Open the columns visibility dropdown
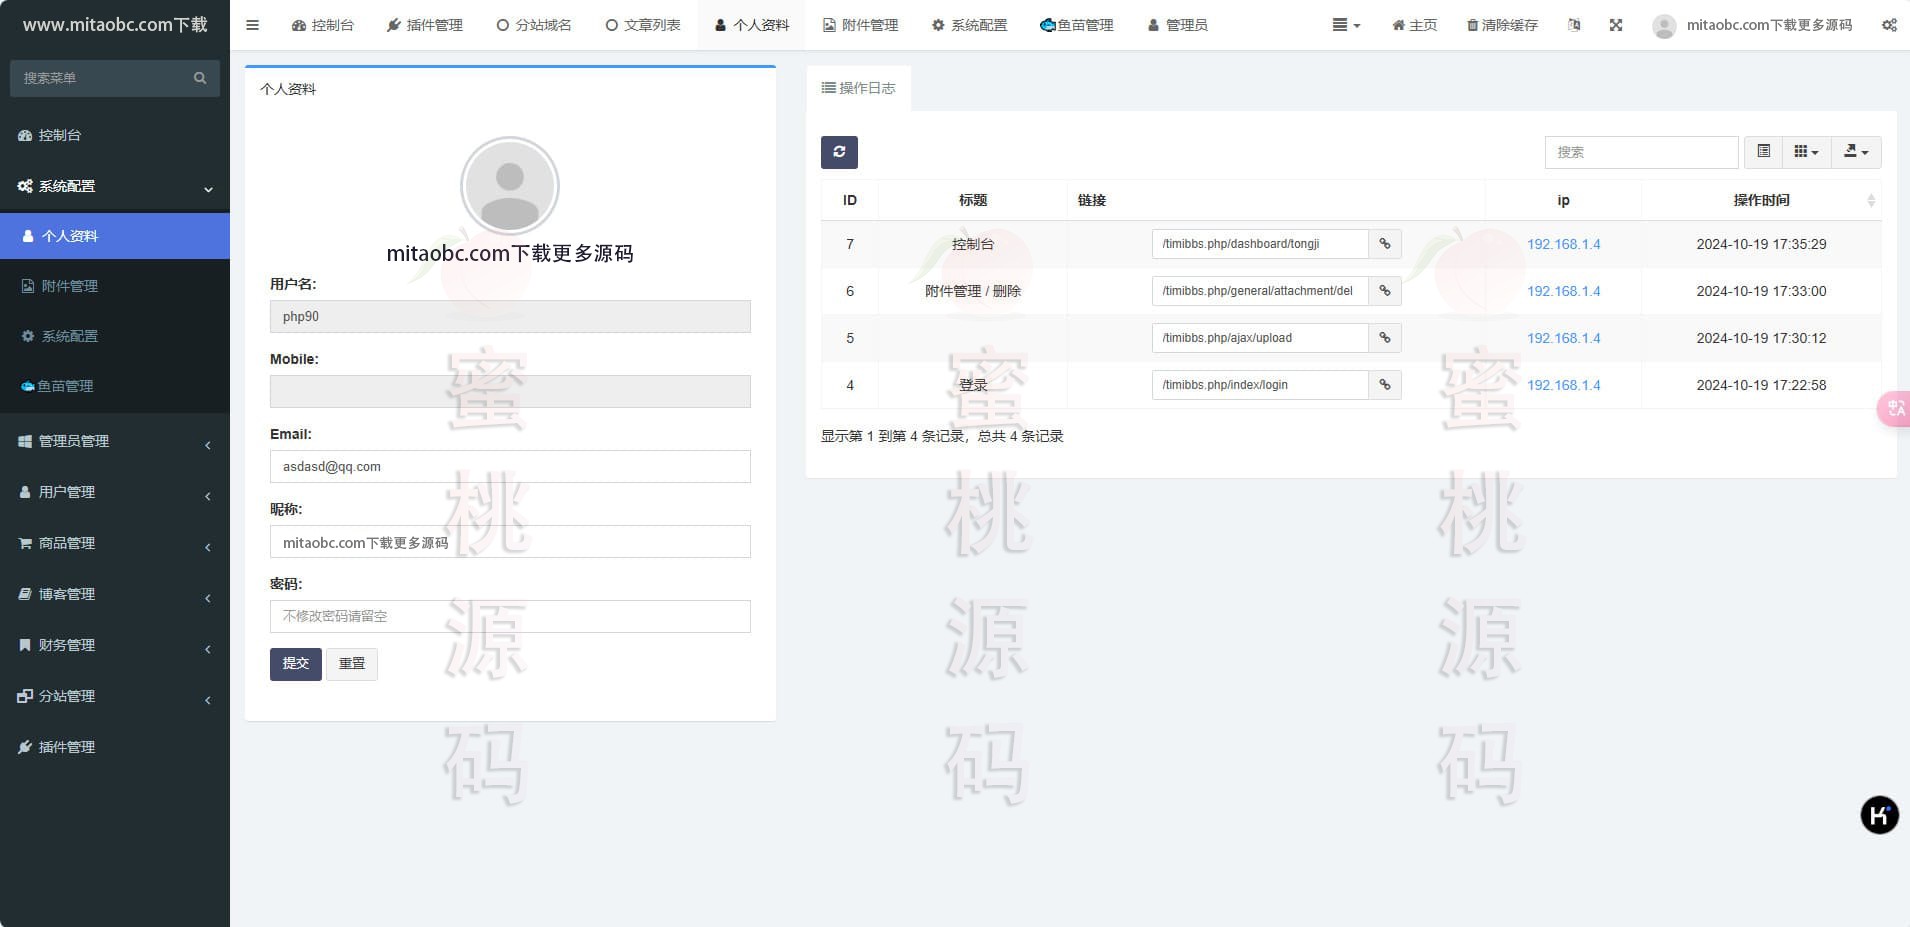The image size is (1910, 927). tap(1805, 152)
